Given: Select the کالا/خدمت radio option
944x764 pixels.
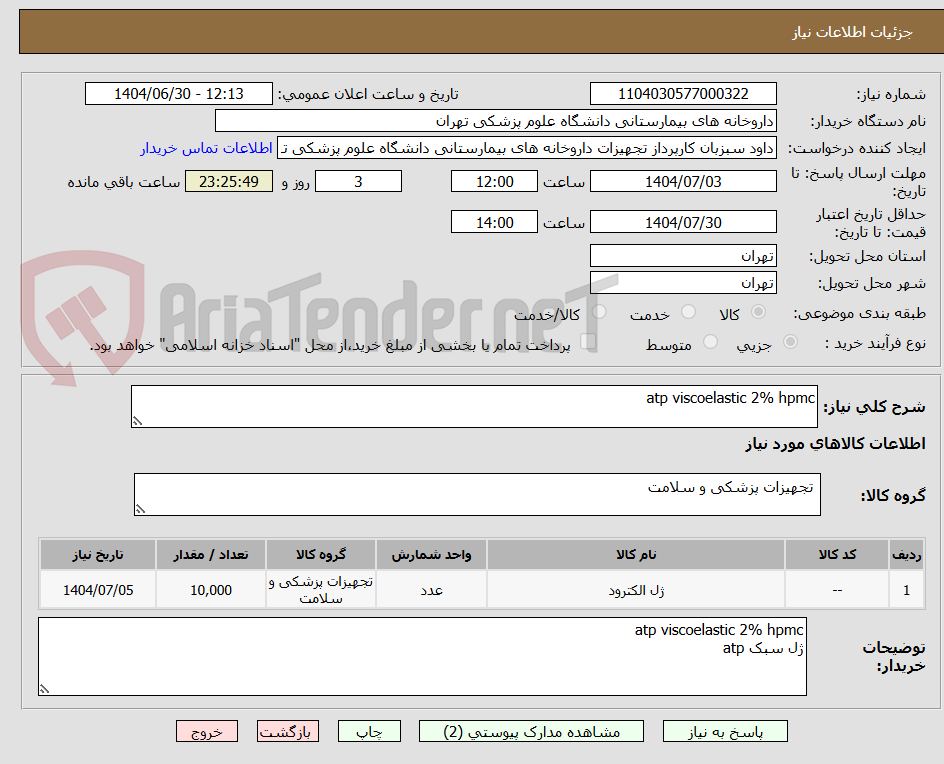Looking at the screenshot, I should tap(599, 311).
